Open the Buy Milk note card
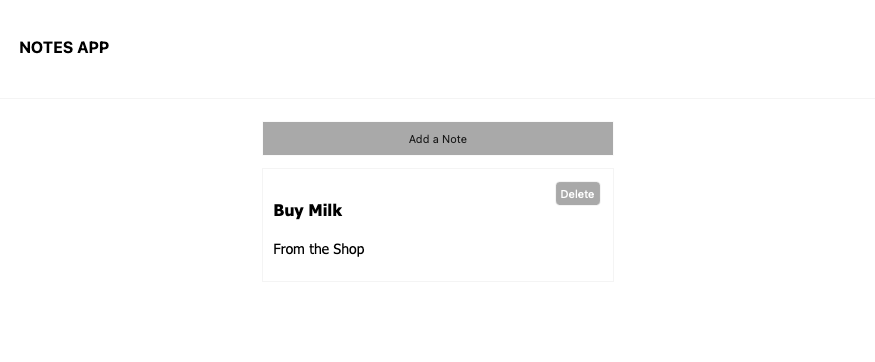Viewport: 875px width, 362px height. (x=438, y=225)
